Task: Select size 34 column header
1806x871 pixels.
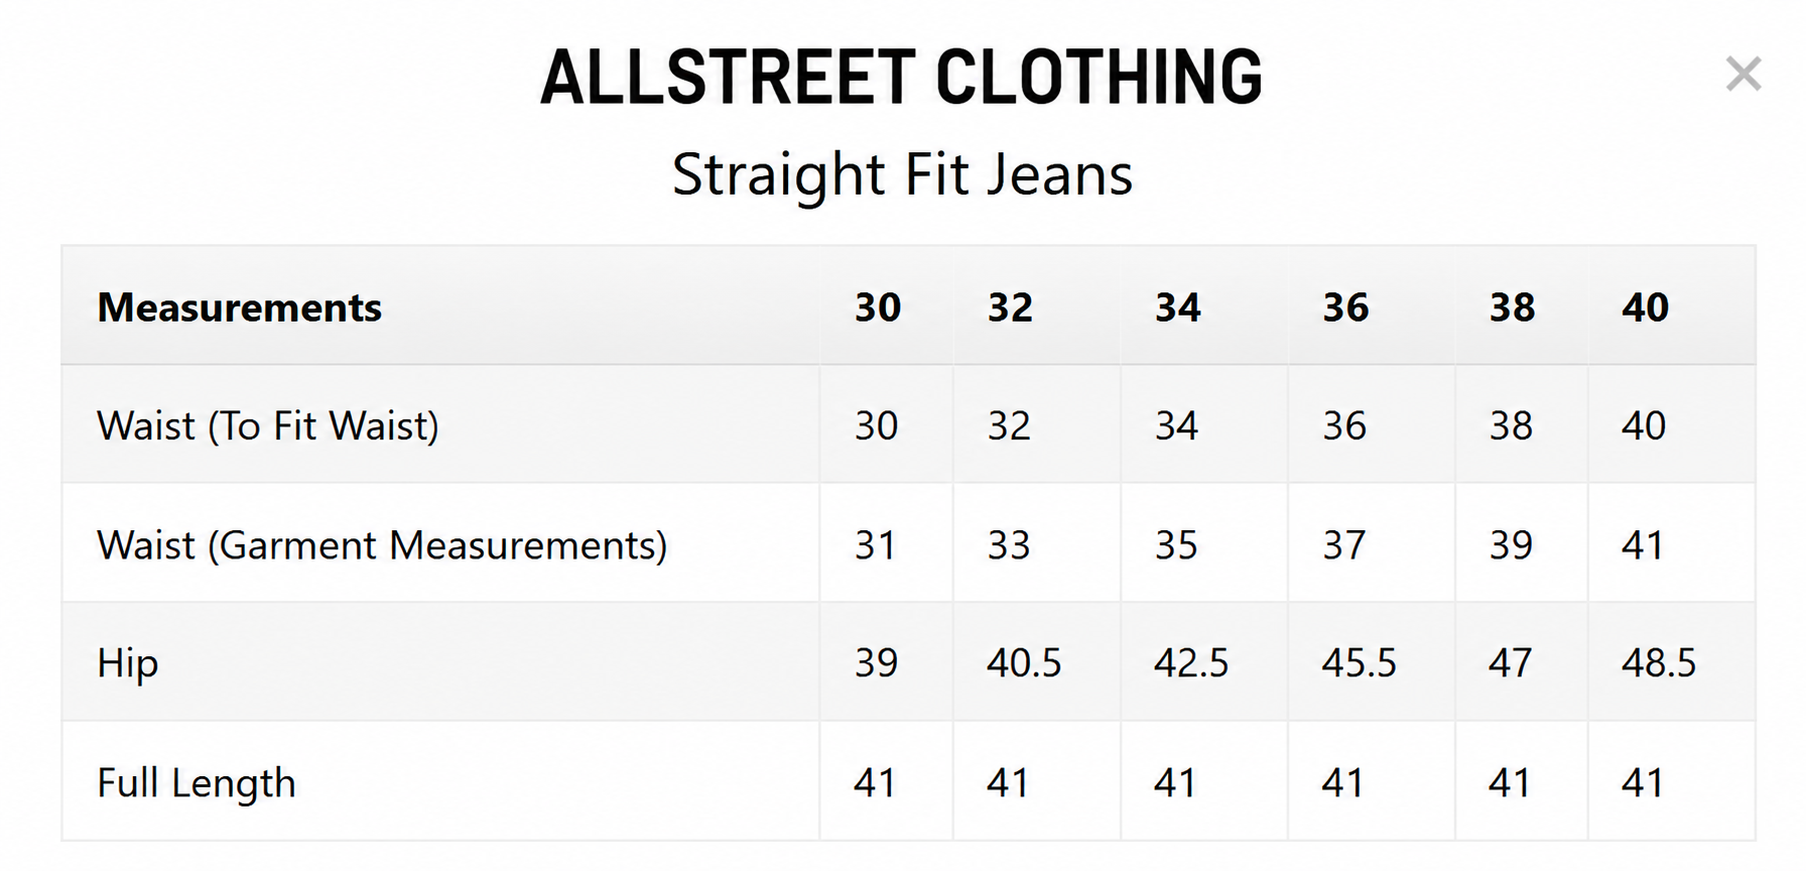Action: pos(1178,307)
